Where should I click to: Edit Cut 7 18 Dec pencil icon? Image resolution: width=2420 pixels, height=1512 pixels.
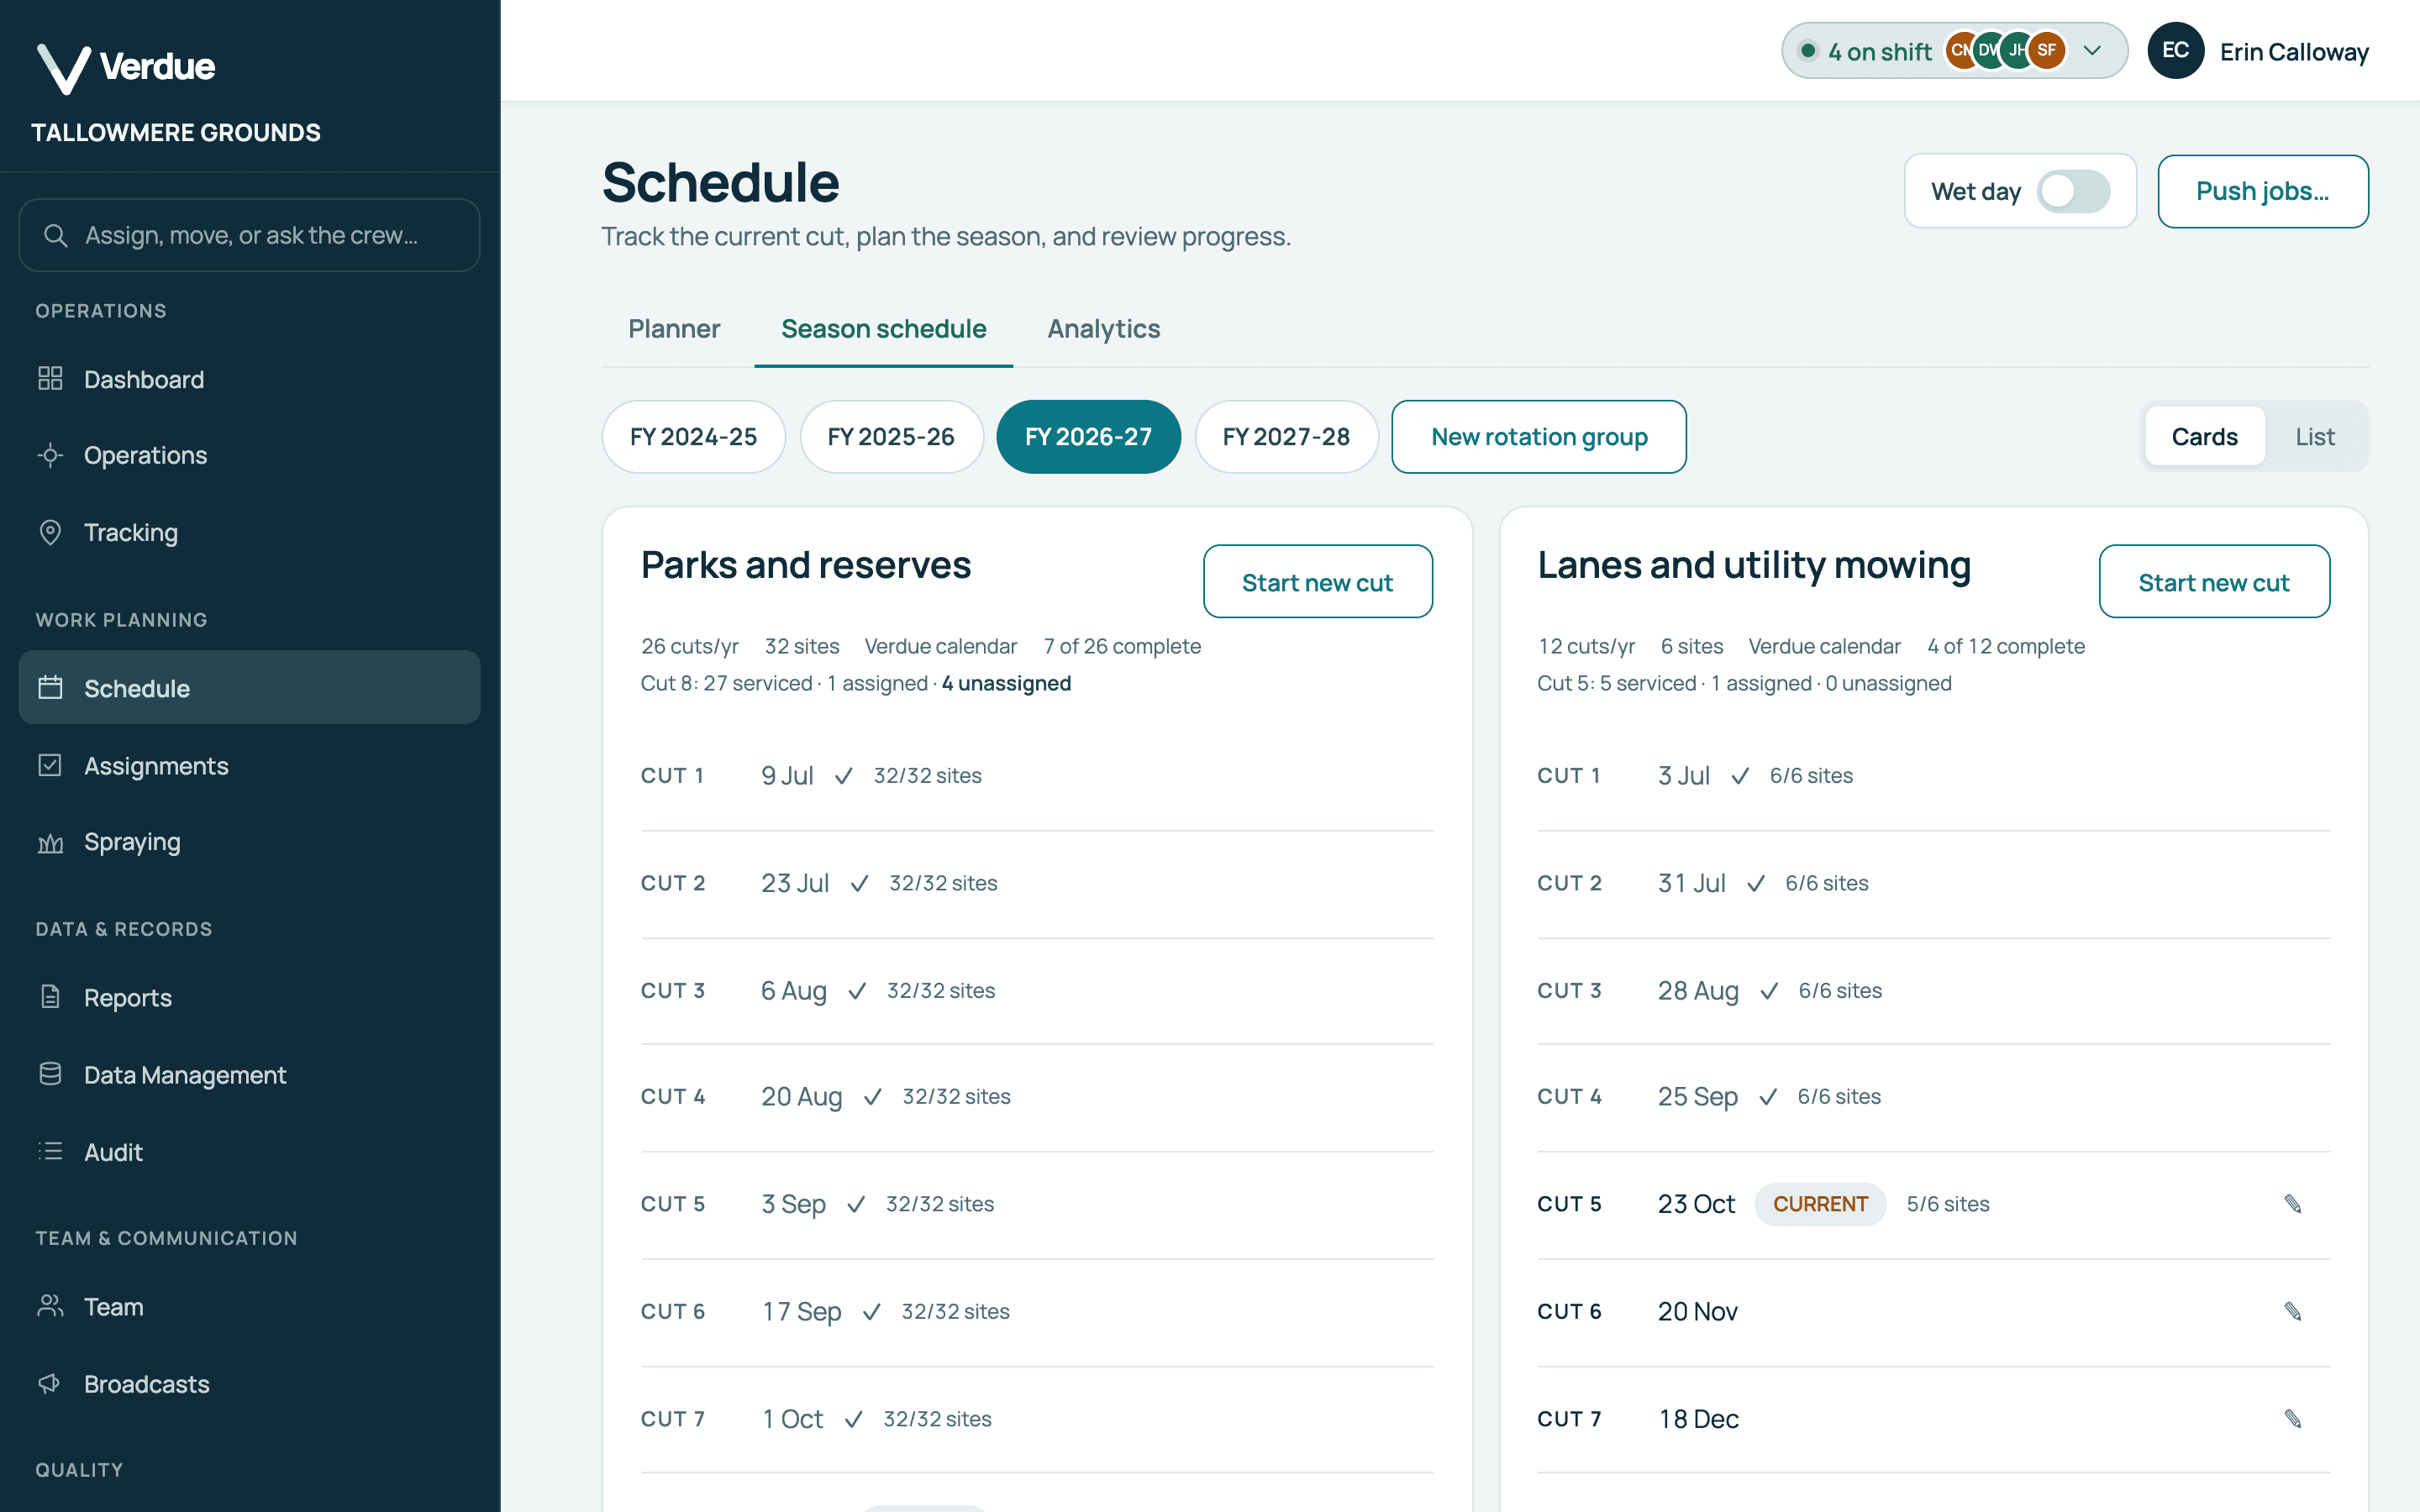click(2293, 1418)
